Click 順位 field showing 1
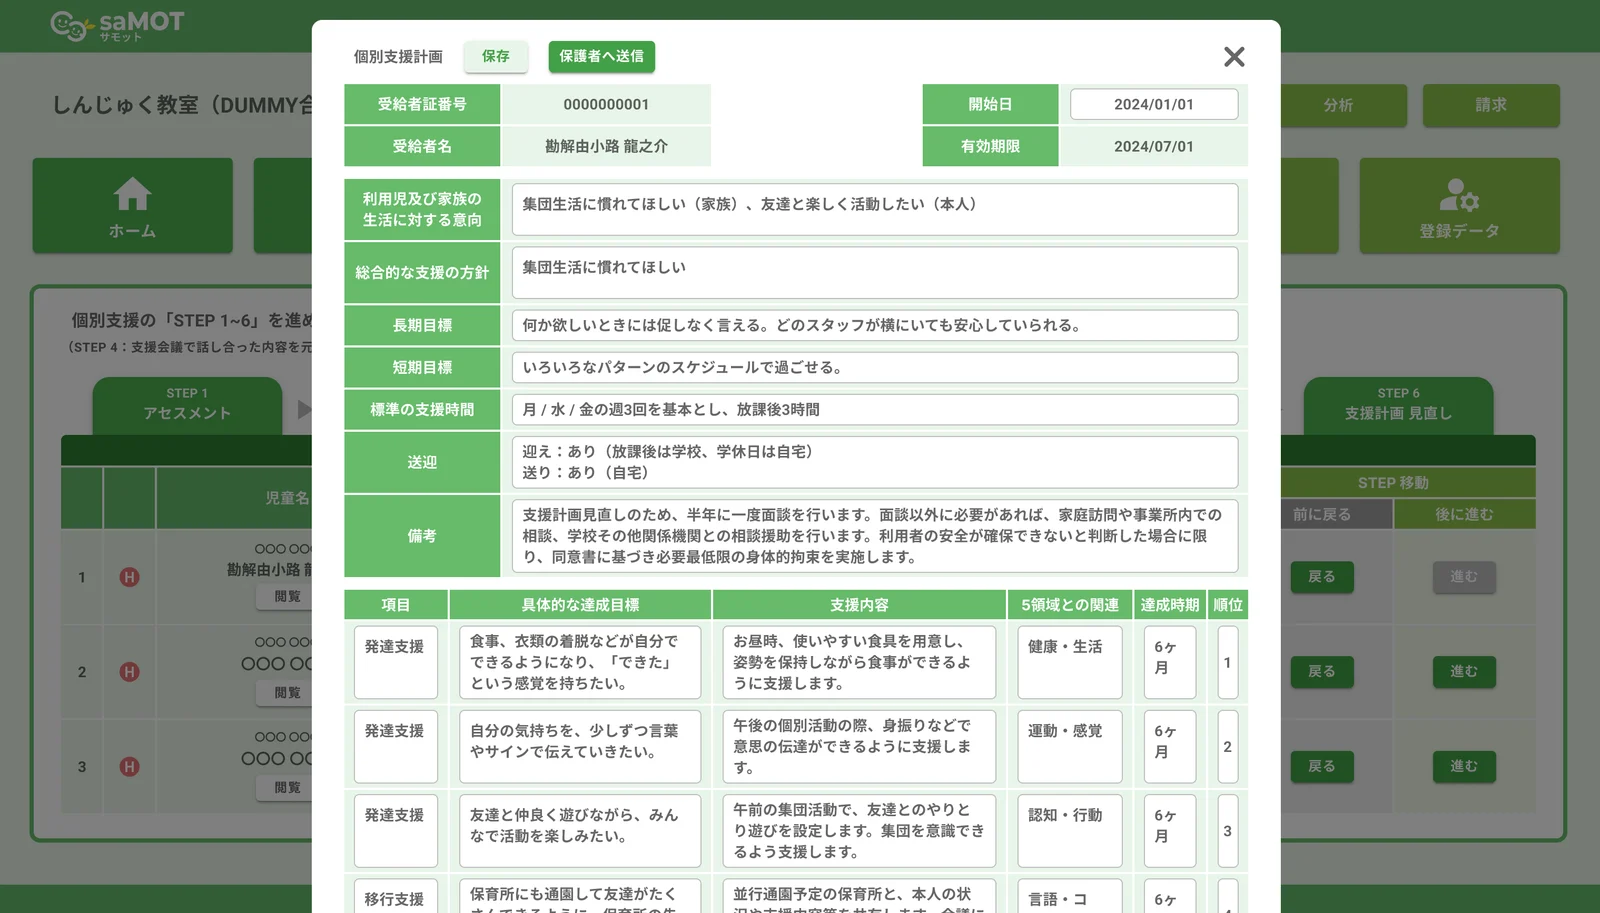This screenshot has width=1600, height=913. click(1228, 662)
